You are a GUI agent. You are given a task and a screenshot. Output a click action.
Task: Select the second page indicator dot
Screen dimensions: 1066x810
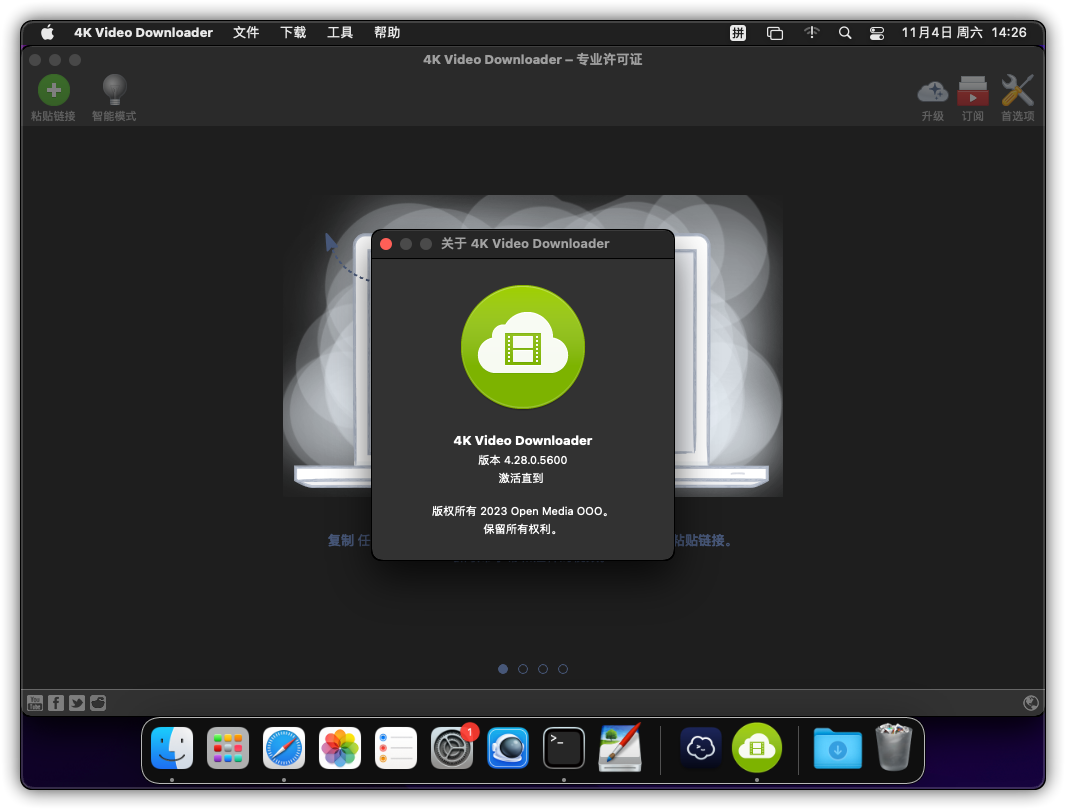point(523,669)
